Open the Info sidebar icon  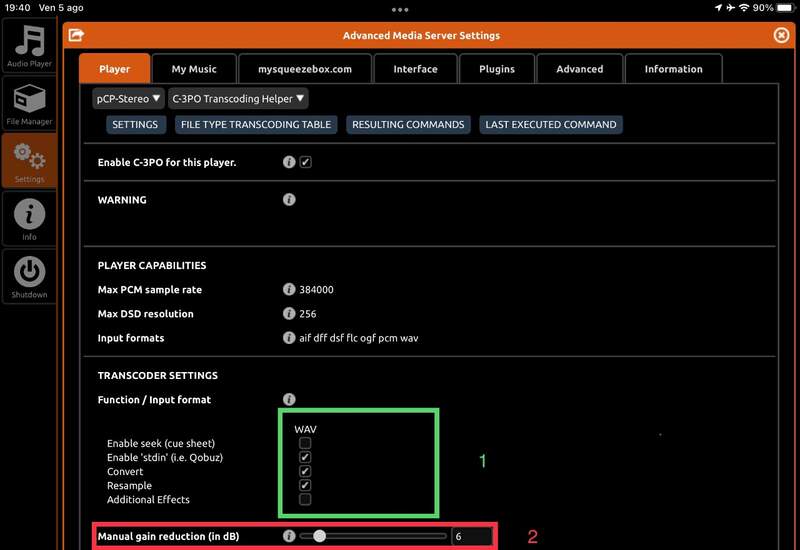[29, 217]
